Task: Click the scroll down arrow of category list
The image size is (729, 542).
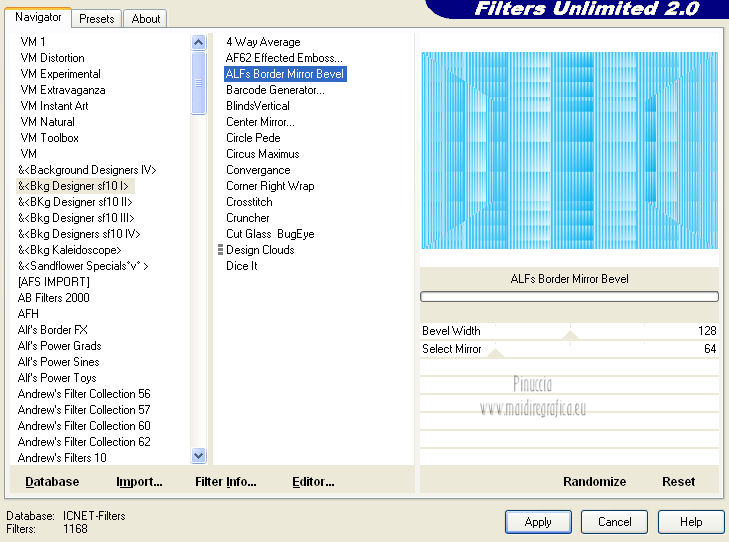Action: (199, 456)
